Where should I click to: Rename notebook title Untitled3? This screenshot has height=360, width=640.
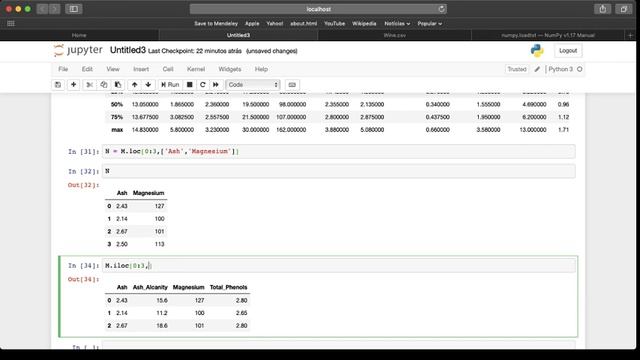pyautogui.click(x=127, y=50)
